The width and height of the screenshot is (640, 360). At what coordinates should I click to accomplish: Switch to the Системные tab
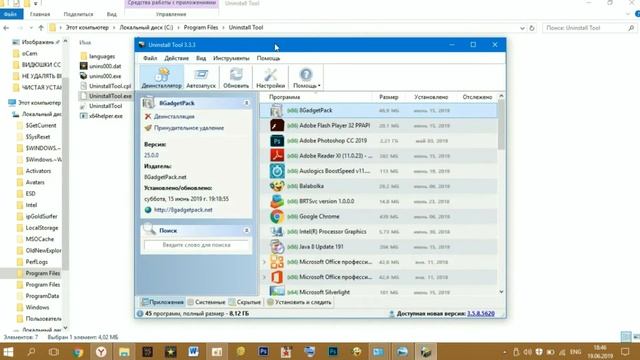(x=207, y=302)
